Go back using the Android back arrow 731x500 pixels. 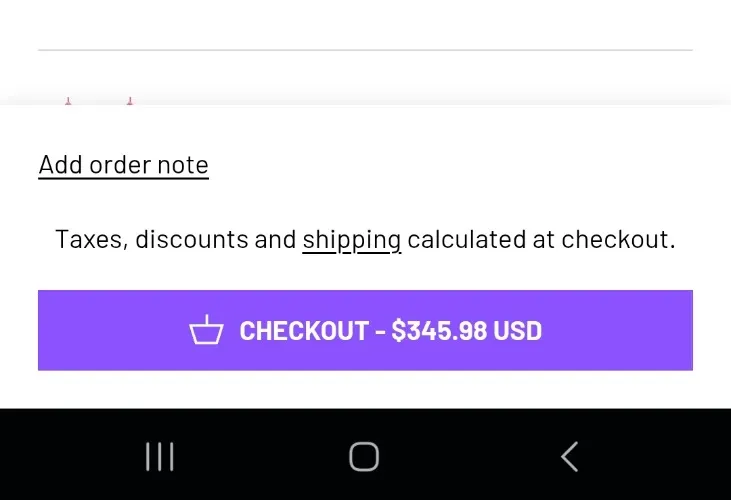click(x=569, y=457)
